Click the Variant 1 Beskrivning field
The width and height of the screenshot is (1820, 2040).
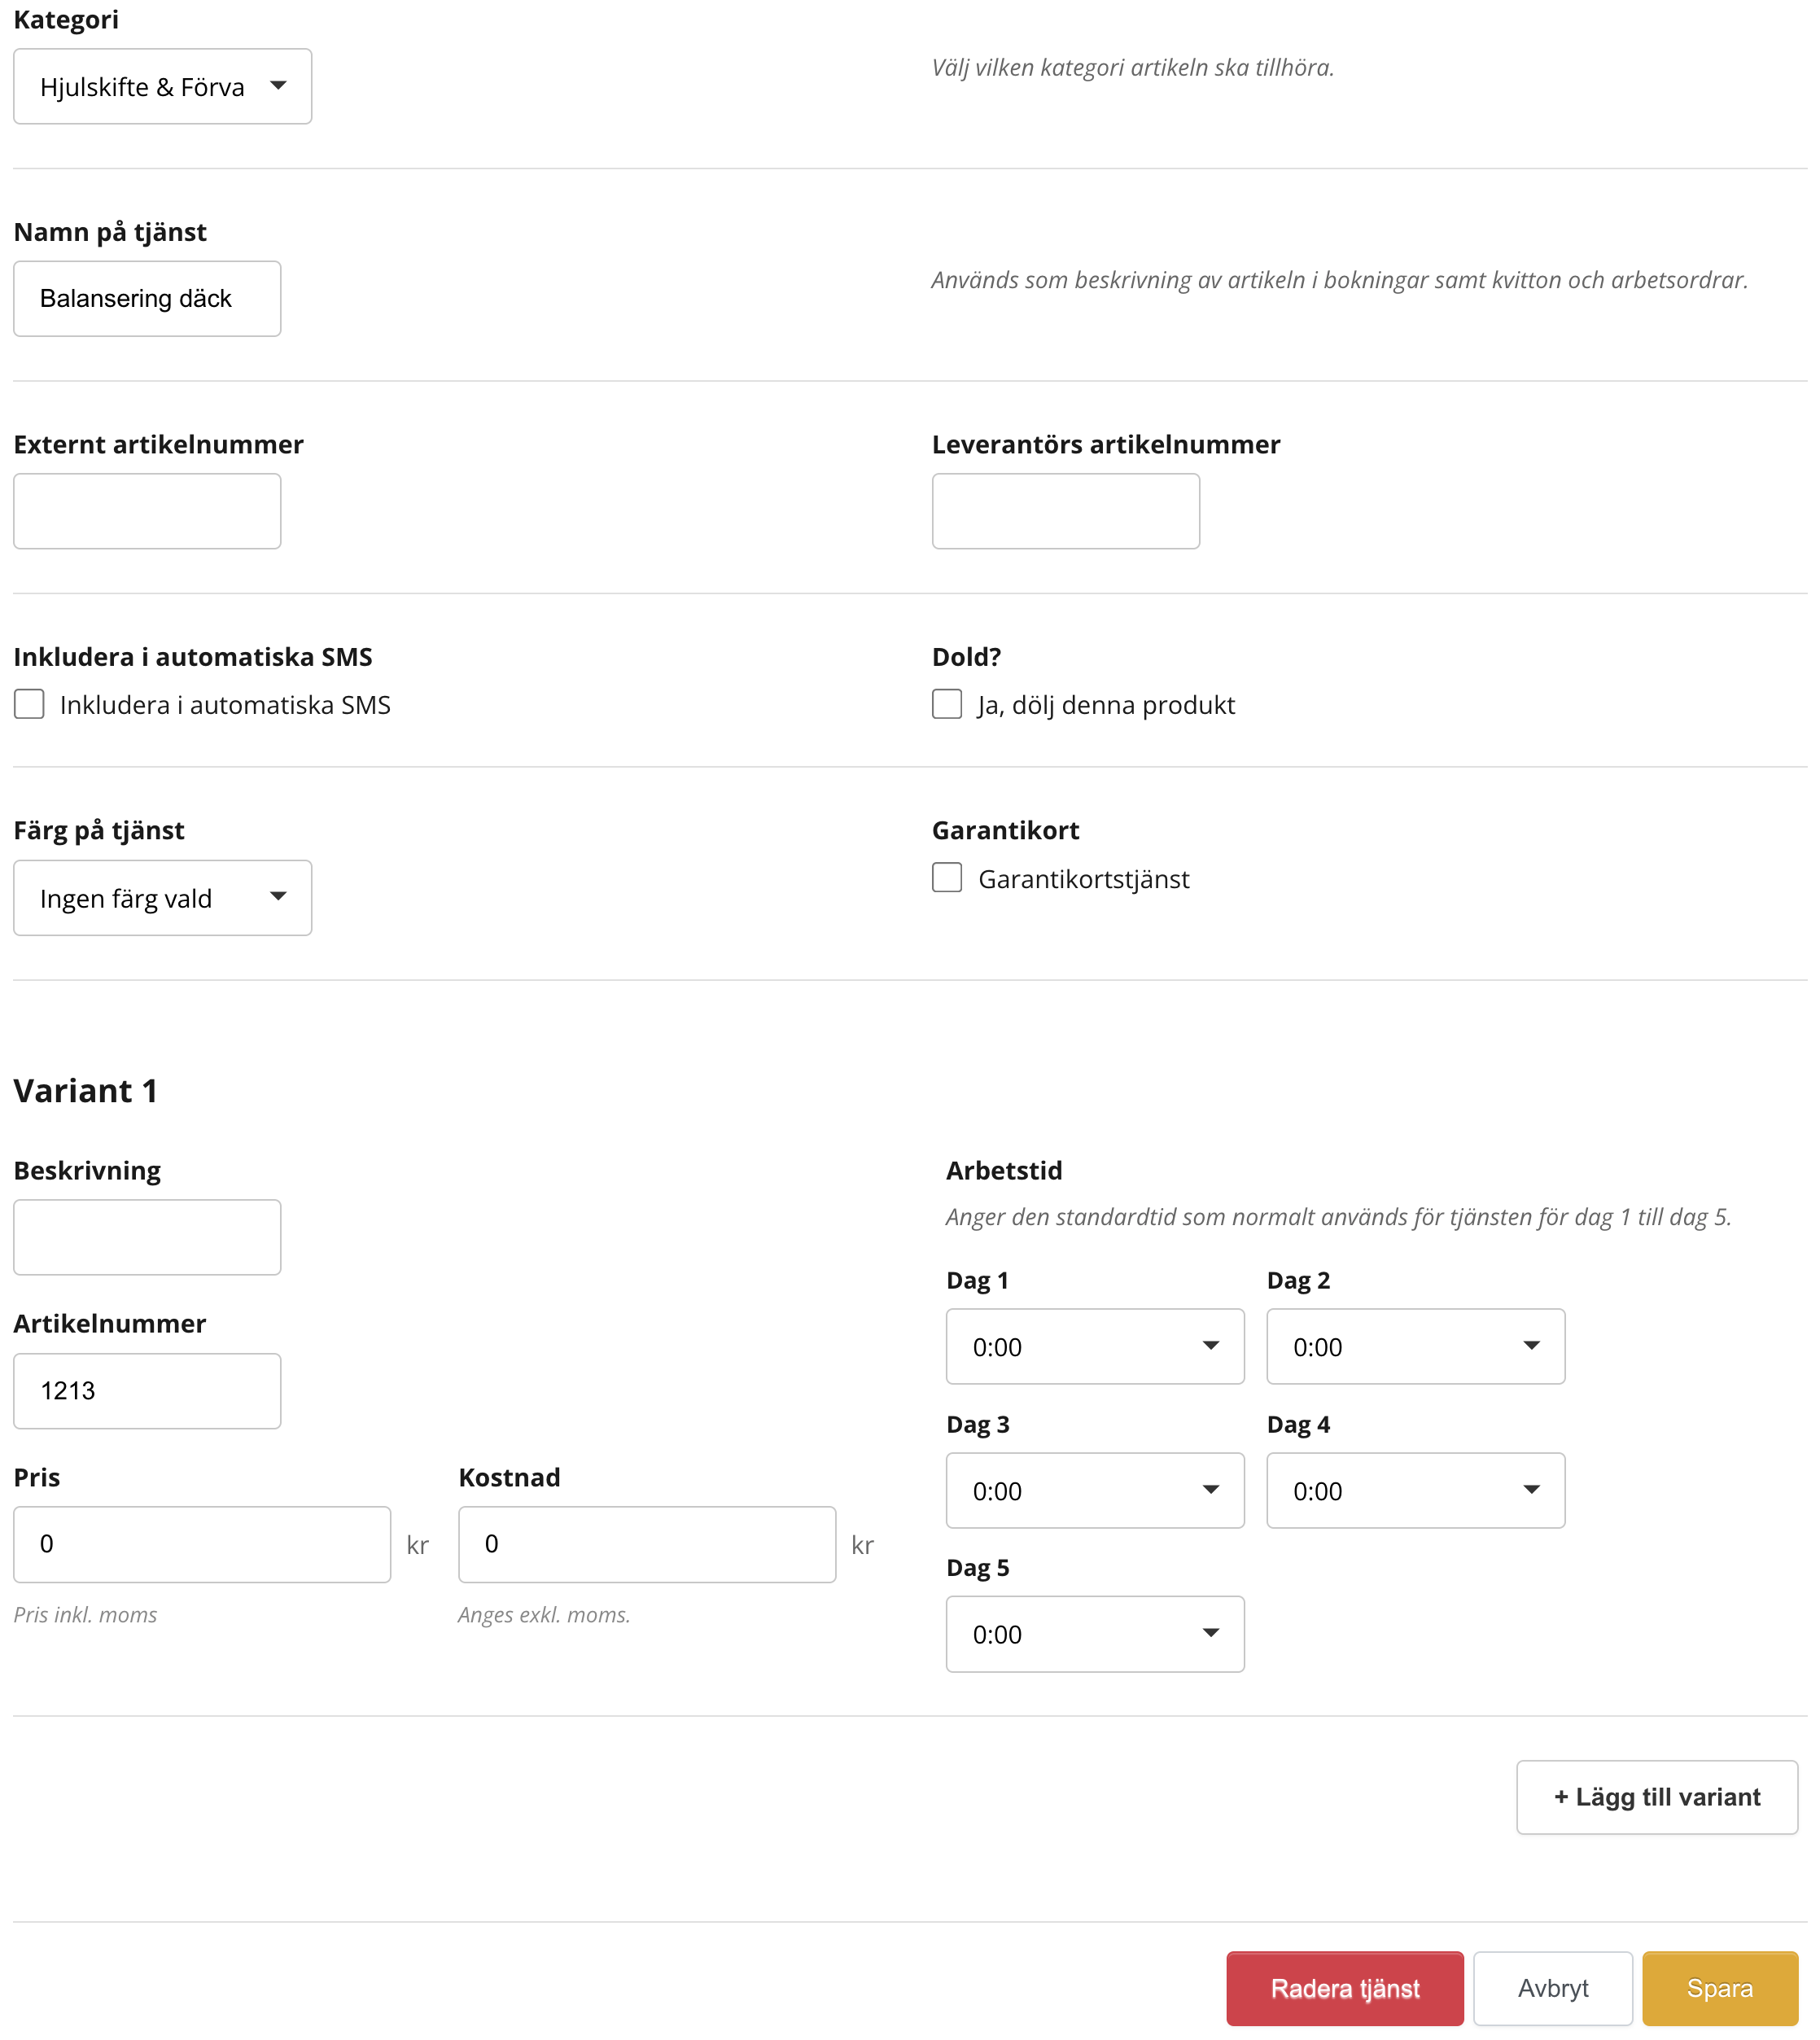click(x=147, y=1237)
